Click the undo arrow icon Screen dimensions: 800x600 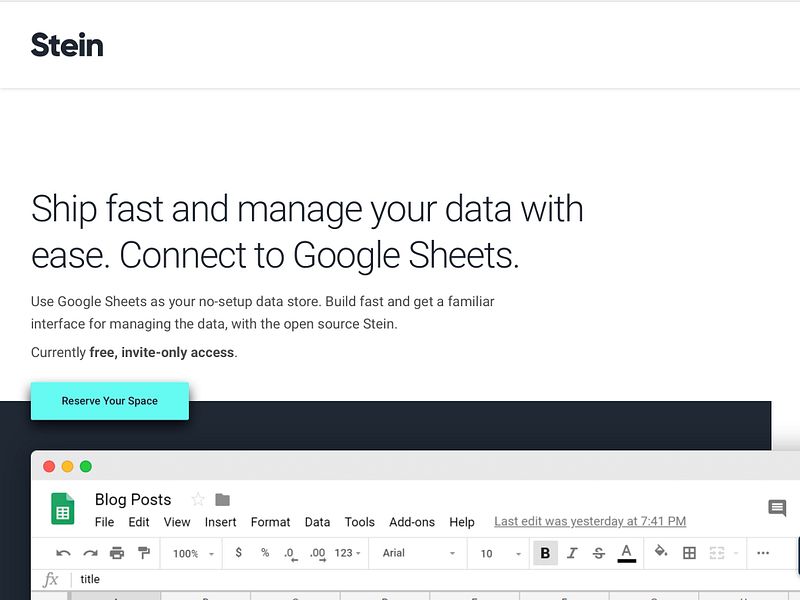coord(63,553)
